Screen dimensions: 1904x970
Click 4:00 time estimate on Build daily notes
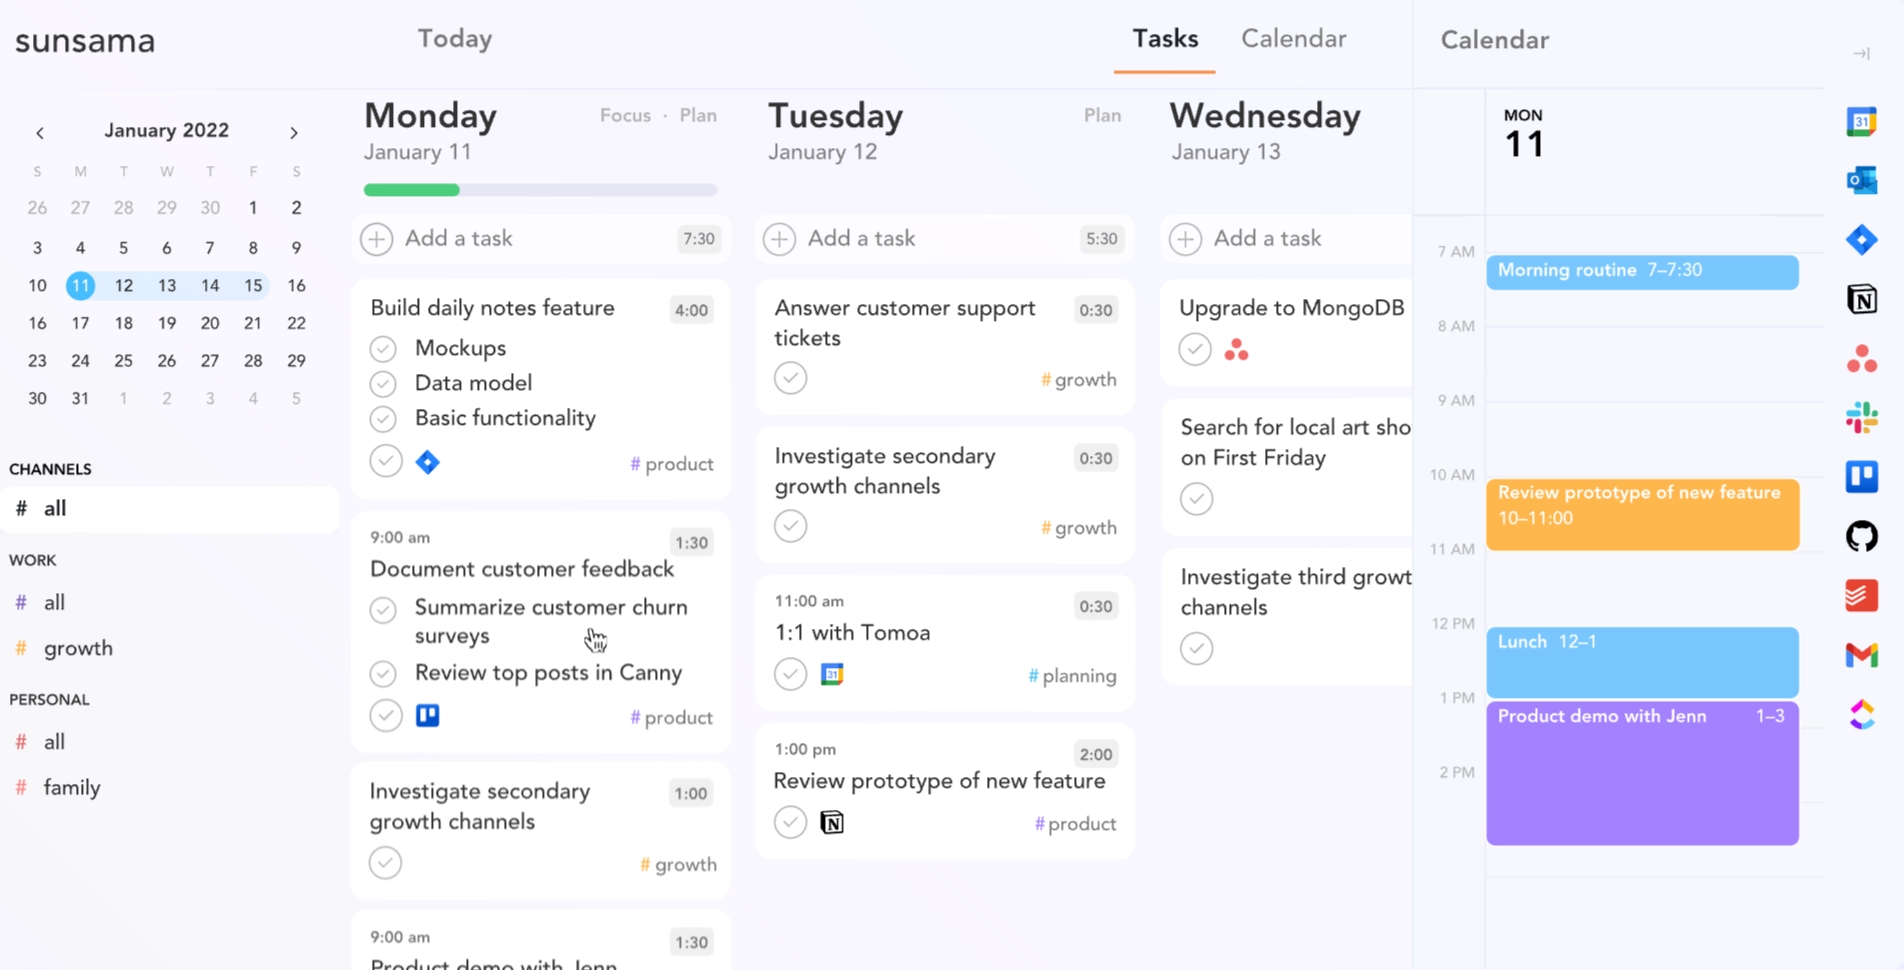click(x=691, y=310)
